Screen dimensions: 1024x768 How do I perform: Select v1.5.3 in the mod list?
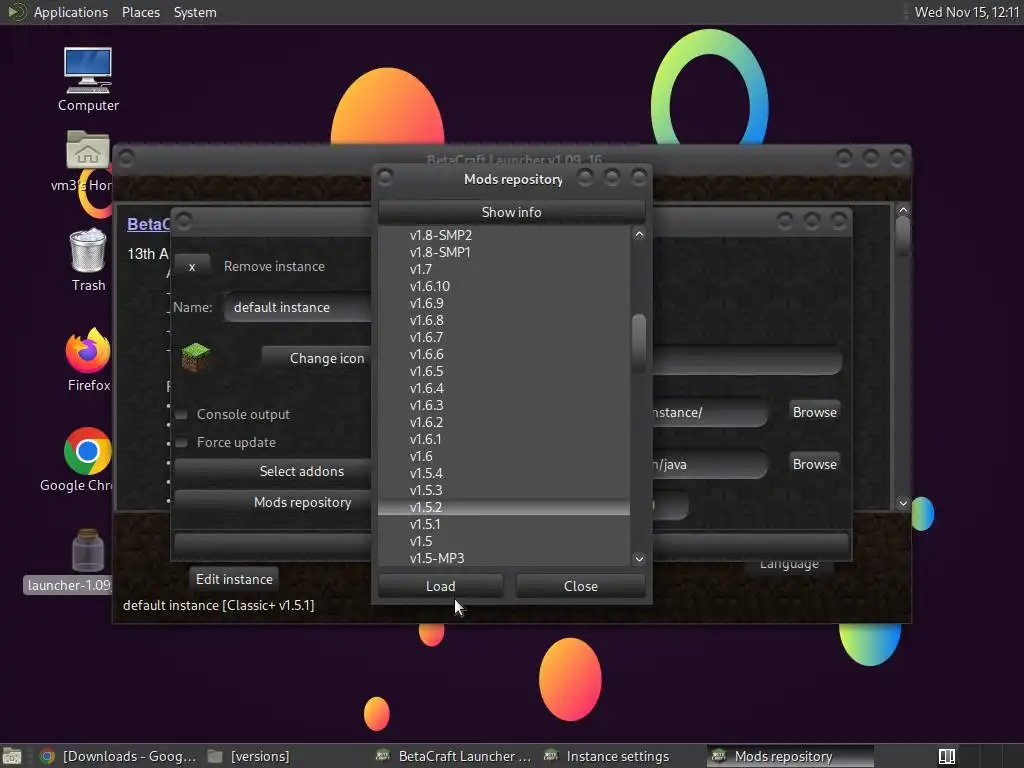click(x=504, y=490)
